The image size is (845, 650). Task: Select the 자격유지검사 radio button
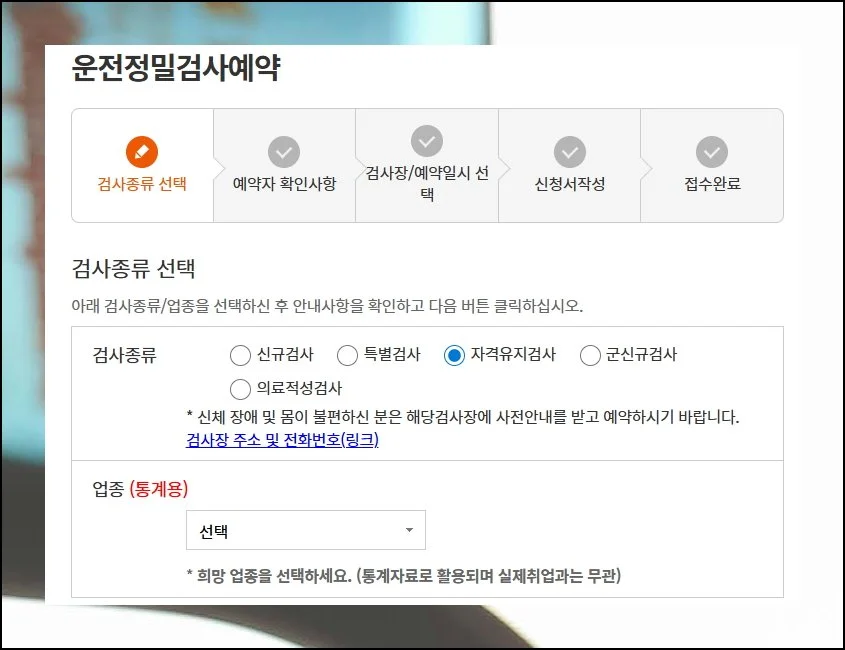(x=455, y=355)
